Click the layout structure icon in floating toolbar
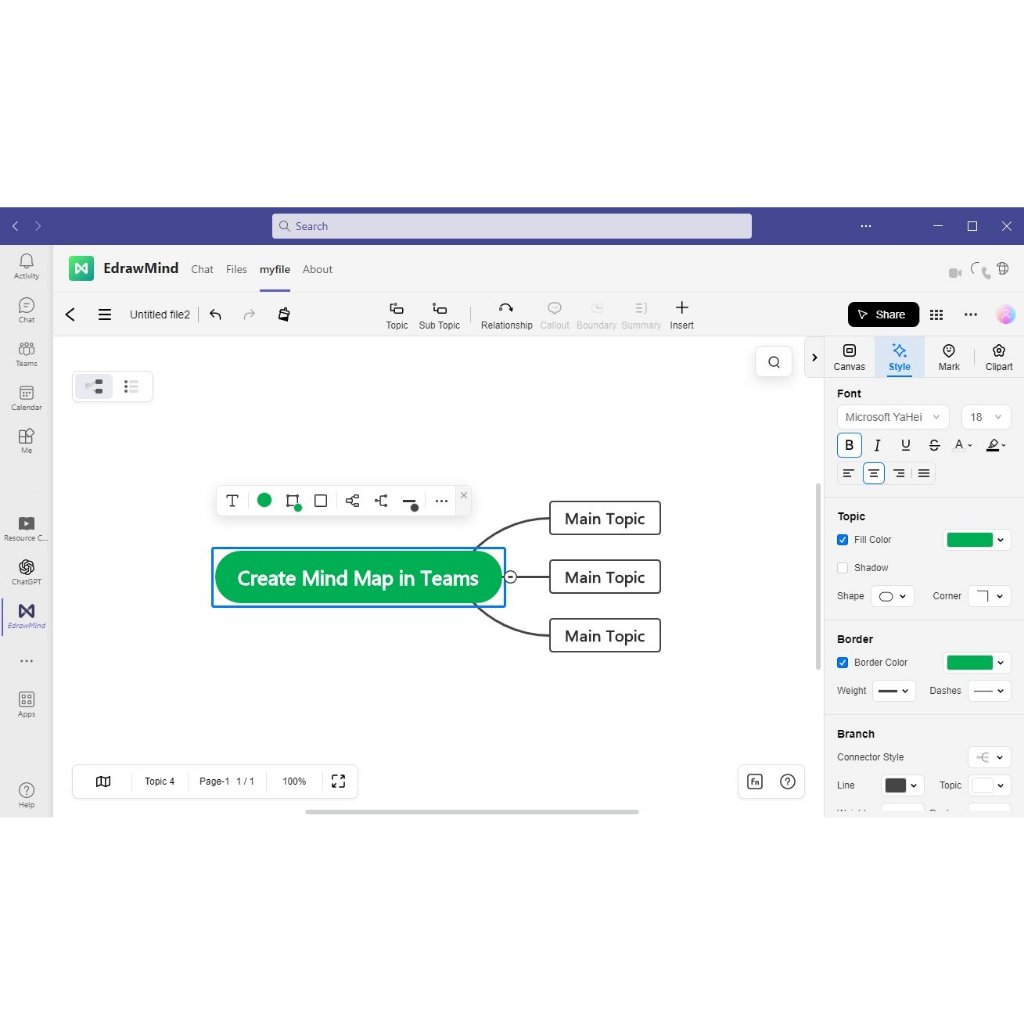The width and height of the screenshot is (1024, 1024). point(352,501)
